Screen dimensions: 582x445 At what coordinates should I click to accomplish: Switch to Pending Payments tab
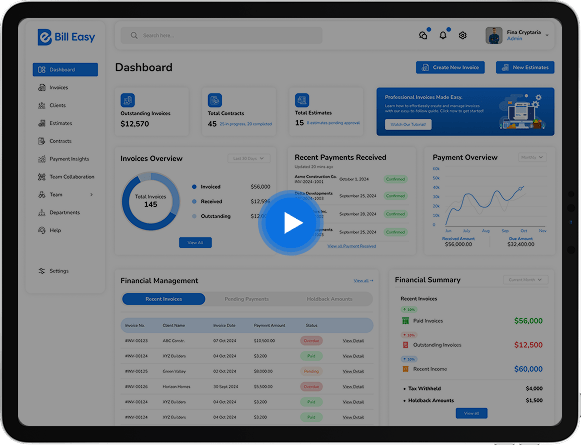click(x=246, y=299)
